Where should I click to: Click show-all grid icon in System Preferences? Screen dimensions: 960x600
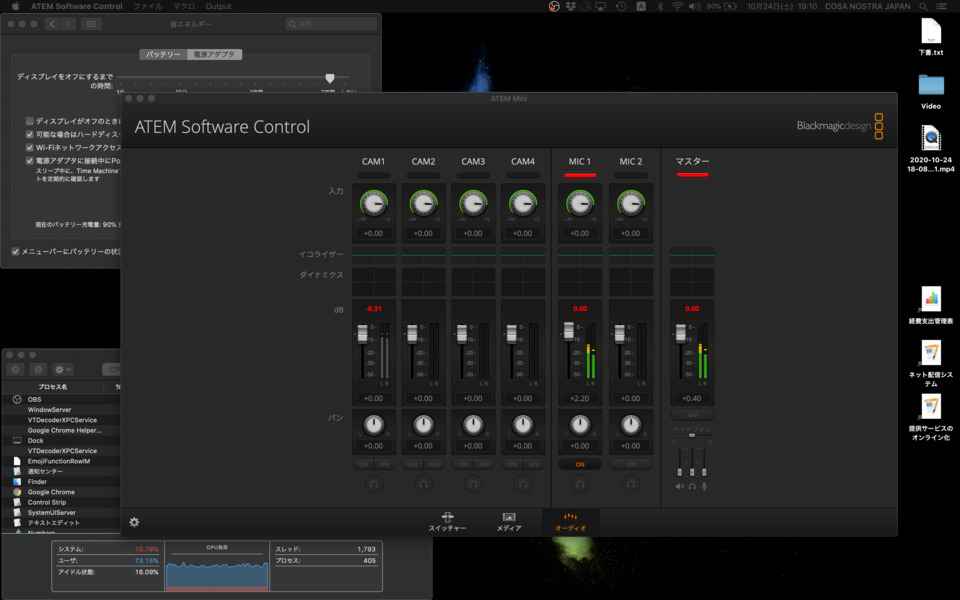[91, 23]
